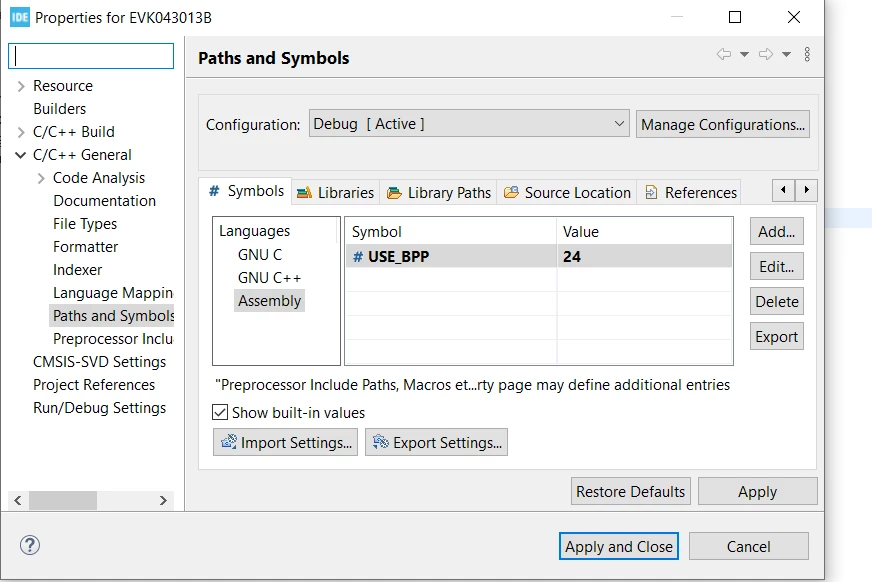Open back history dropdown arrow
Viewport: 872px width, 582px height.
tap(744, 54)
